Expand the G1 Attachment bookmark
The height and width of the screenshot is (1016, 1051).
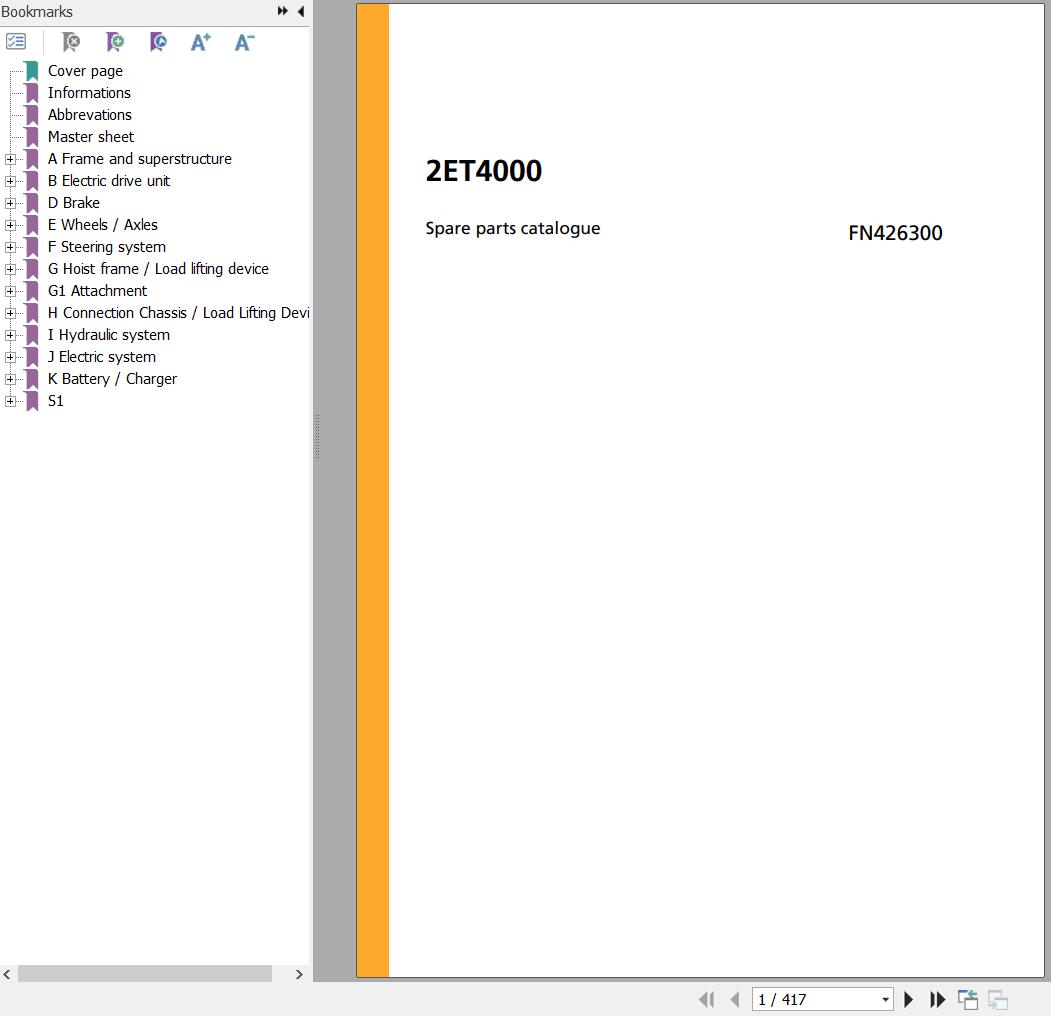click(10, 291)
